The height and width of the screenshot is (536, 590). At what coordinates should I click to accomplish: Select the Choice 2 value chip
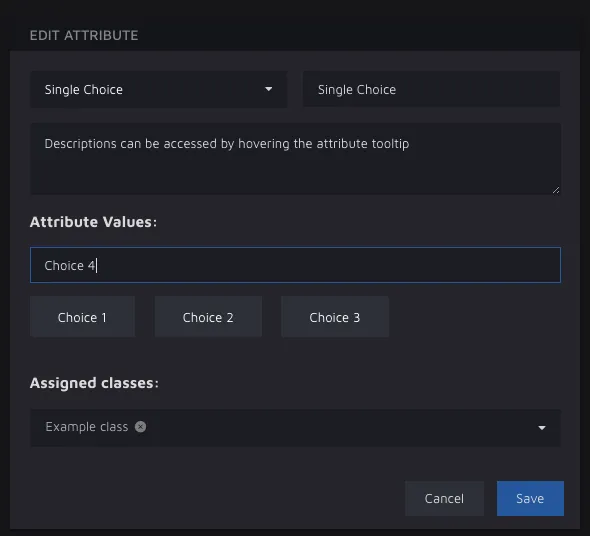[x=208, y=317]
